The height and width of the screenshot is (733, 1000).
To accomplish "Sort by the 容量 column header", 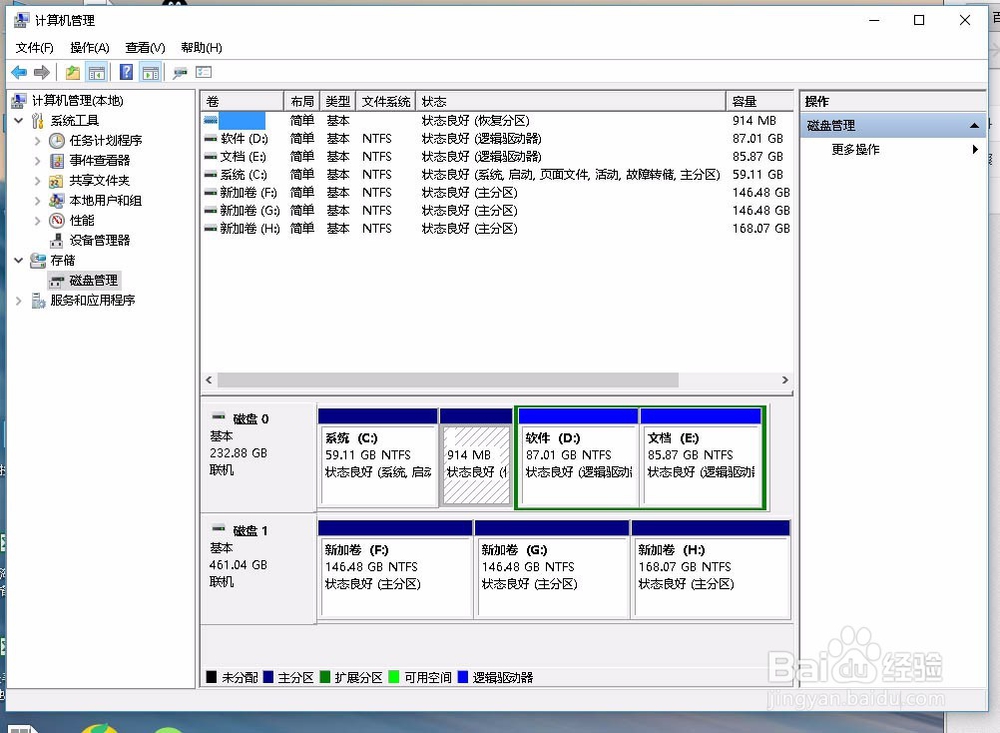I will tap(759, 101).
